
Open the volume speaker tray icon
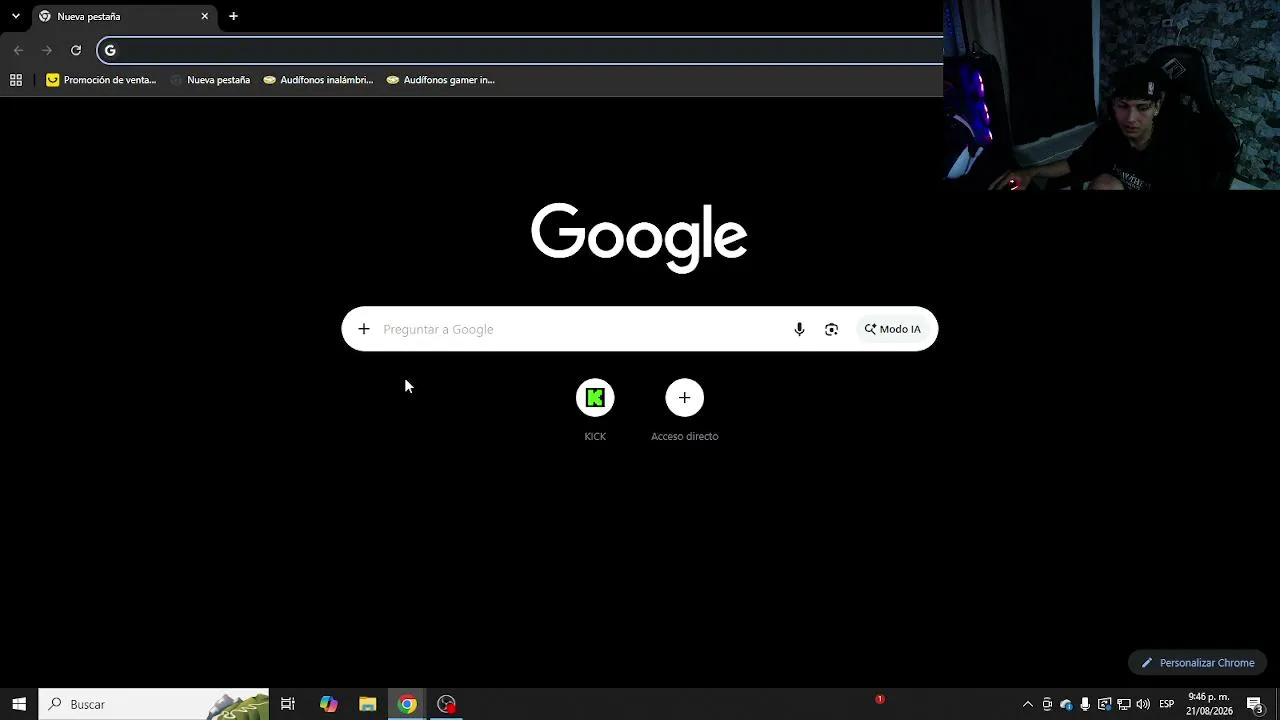[x=1143, y=704]
